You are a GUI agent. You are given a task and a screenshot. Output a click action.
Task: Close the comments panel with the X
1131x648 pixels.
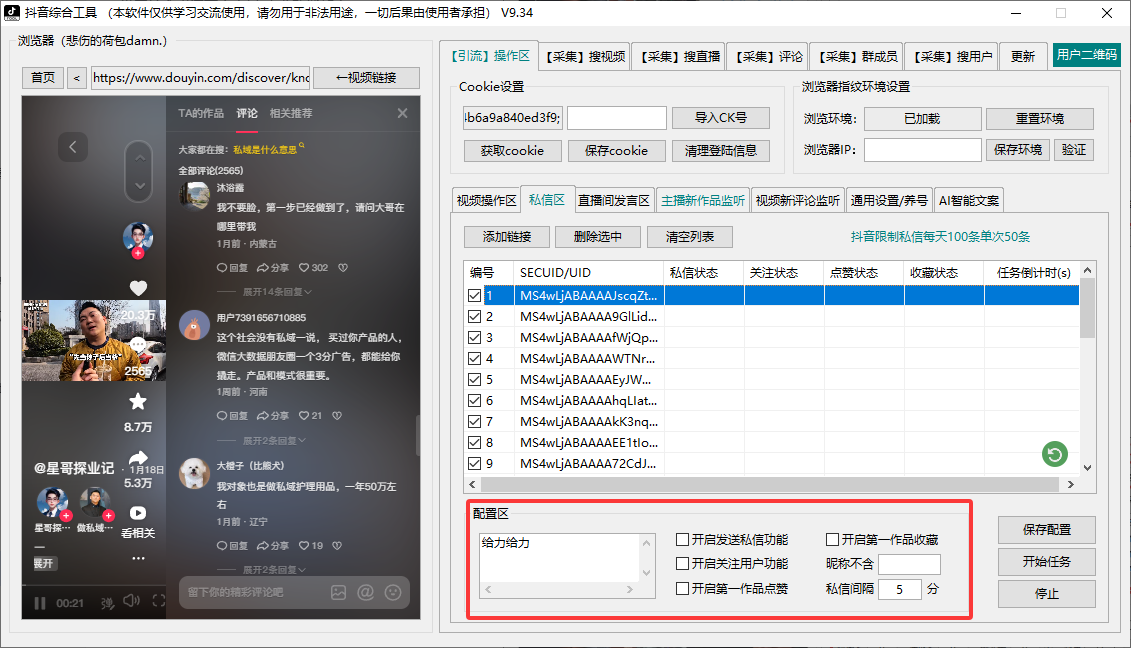(x=402, y=114)
